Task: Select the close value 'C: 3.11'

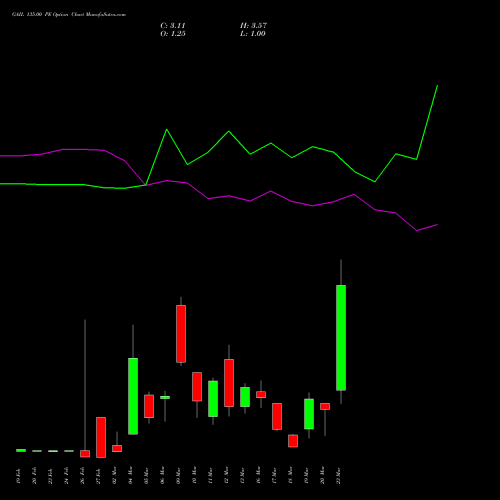Action: 173,26
